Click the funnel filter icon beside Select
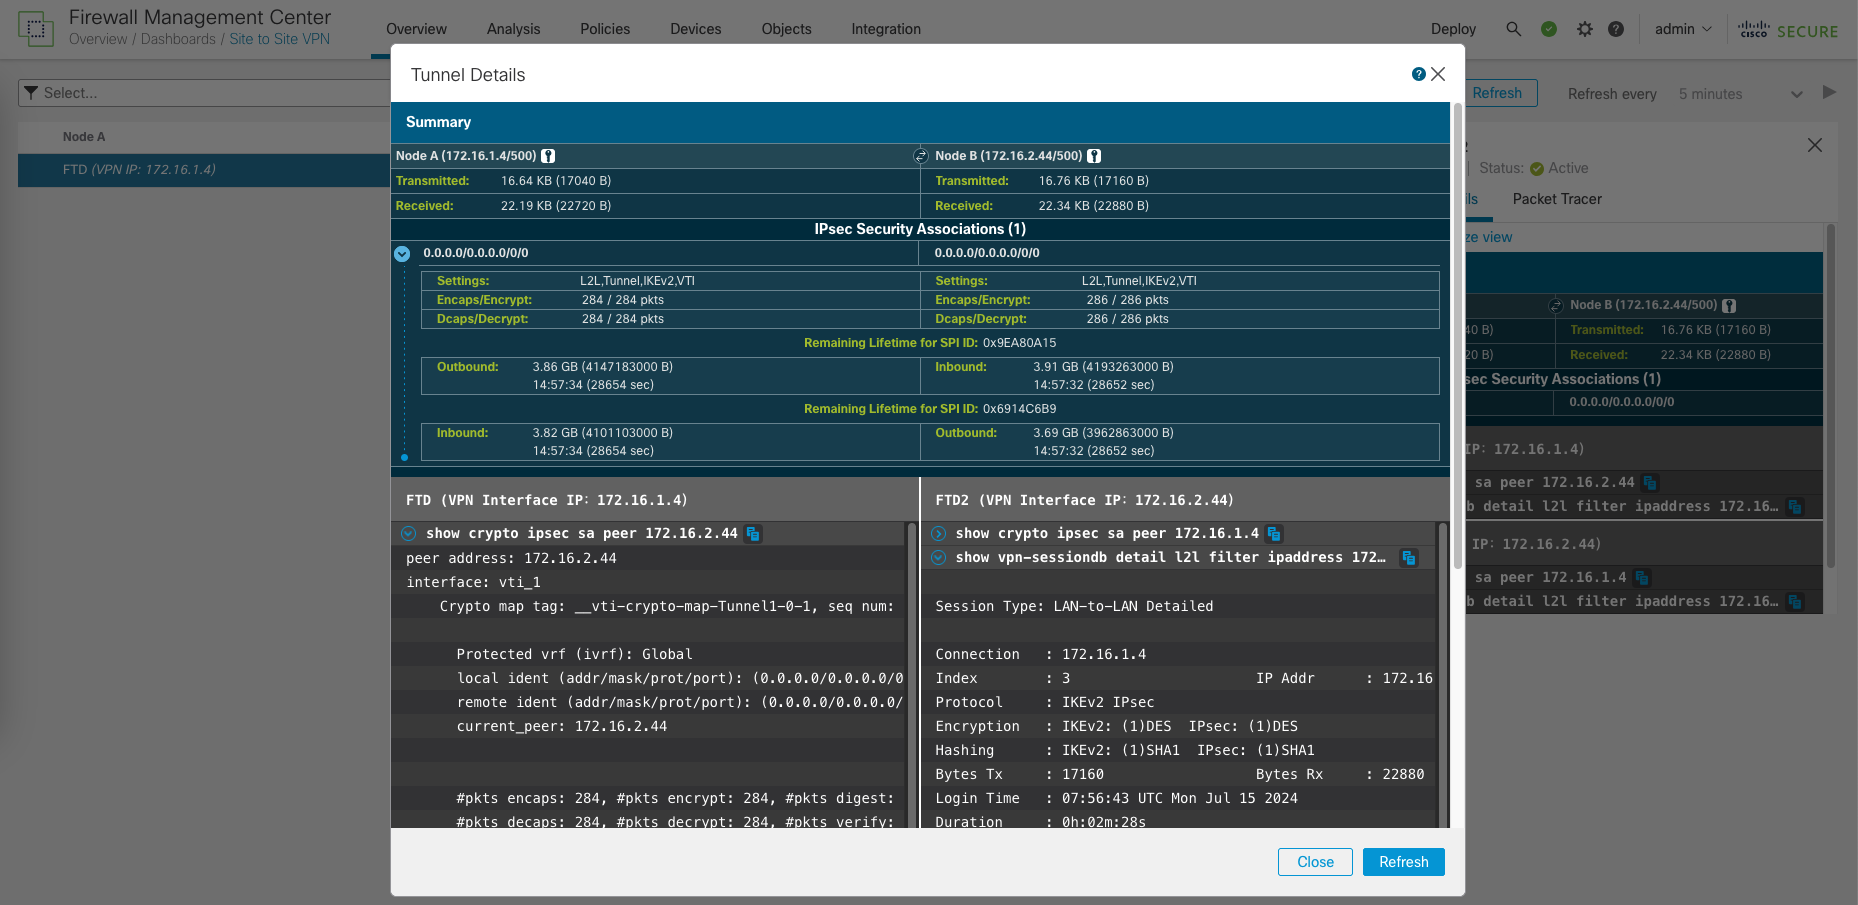The height and width of the screenshot is (905, 1858). (31, 93)
